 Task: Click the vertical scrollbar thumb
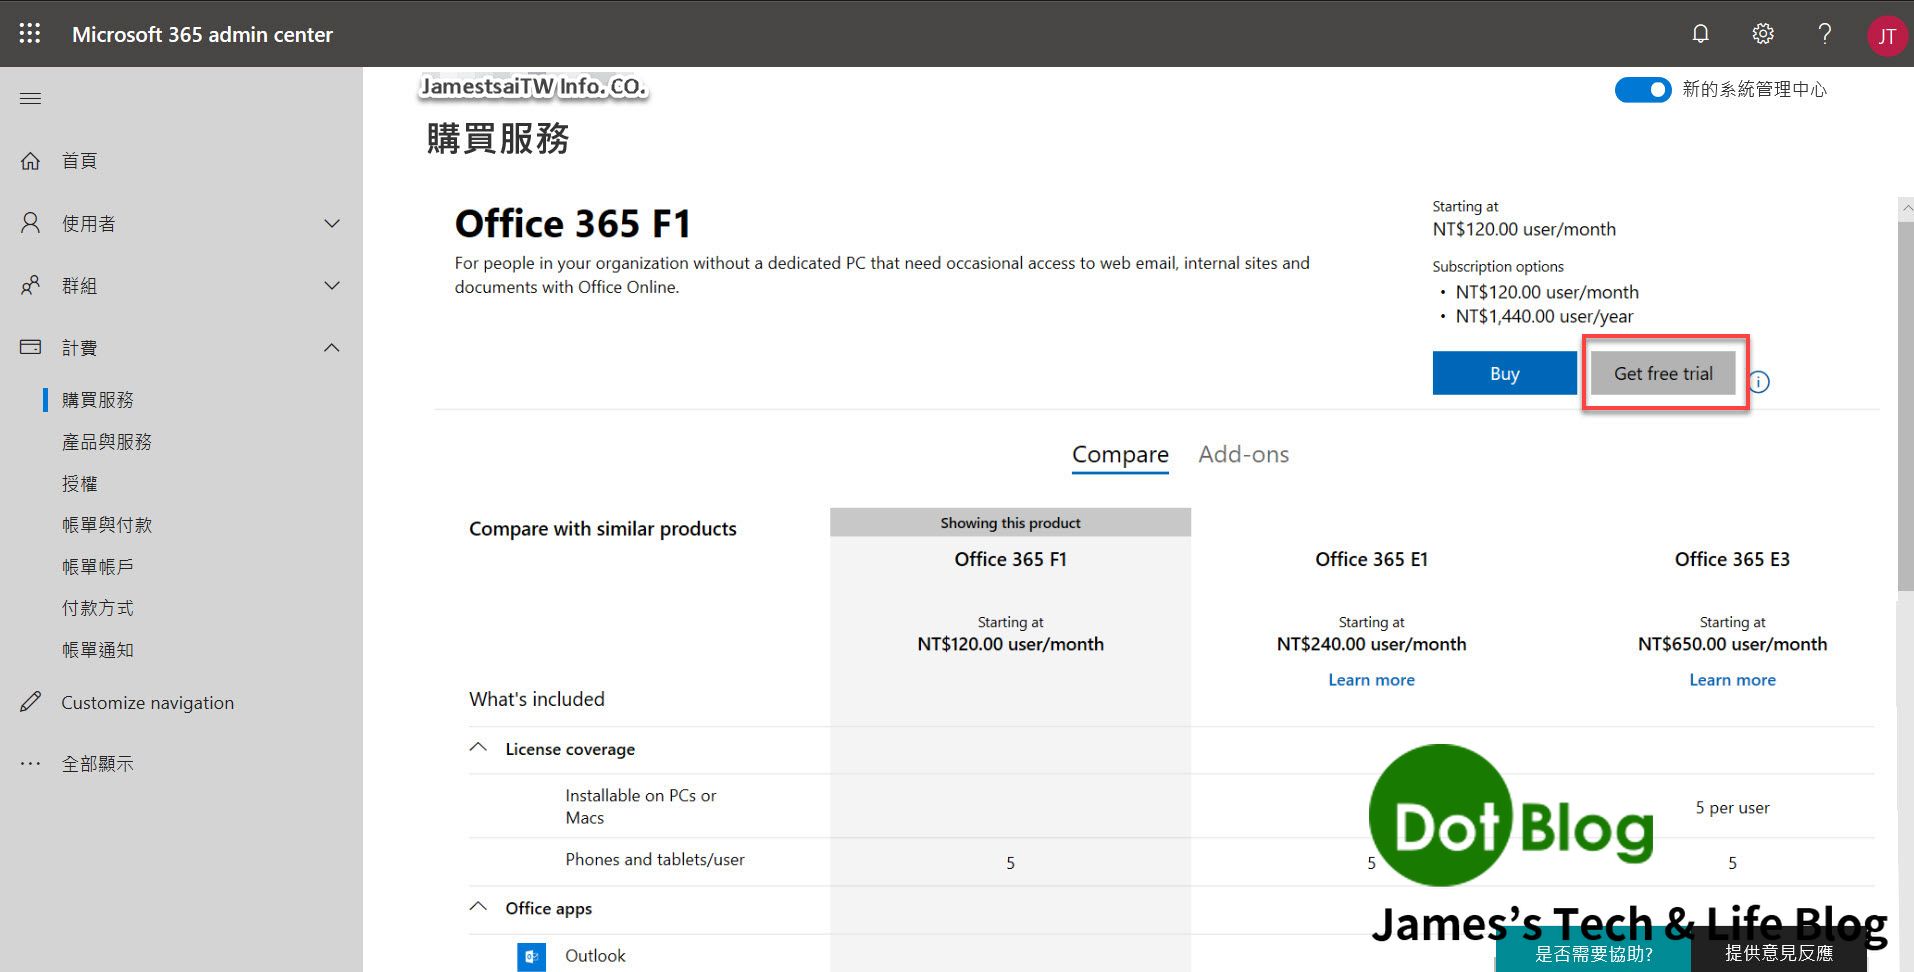pos(1906,405)
